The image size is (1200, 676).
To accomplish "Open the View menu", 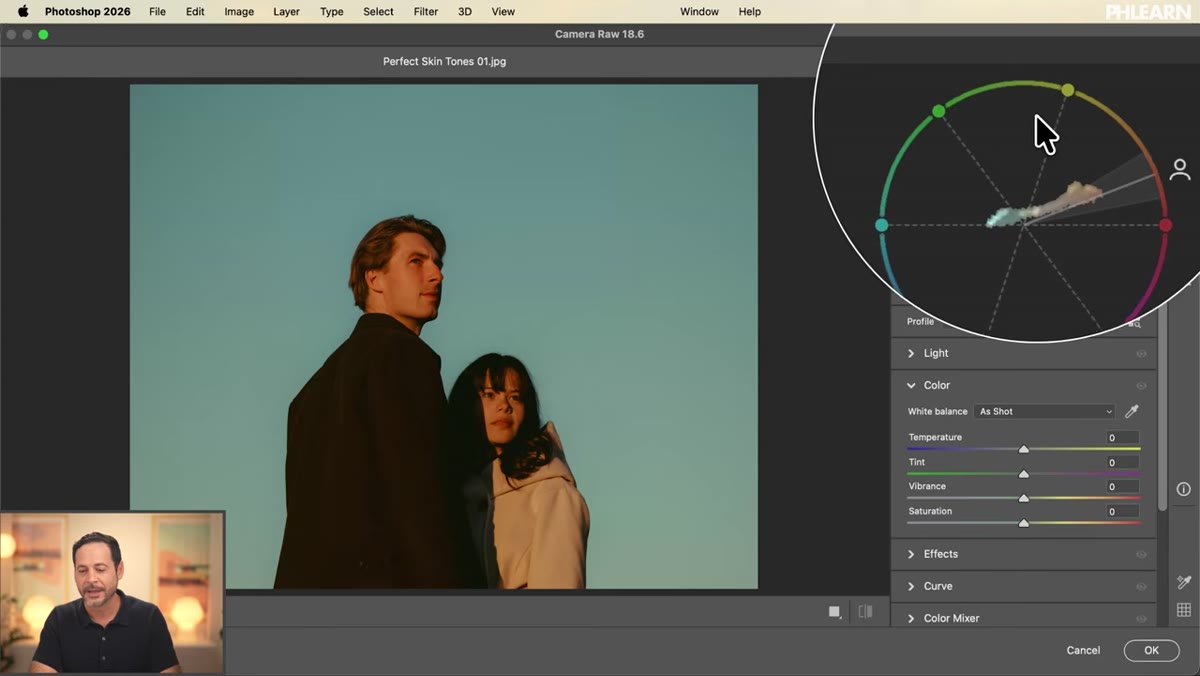I will (503, 11).
